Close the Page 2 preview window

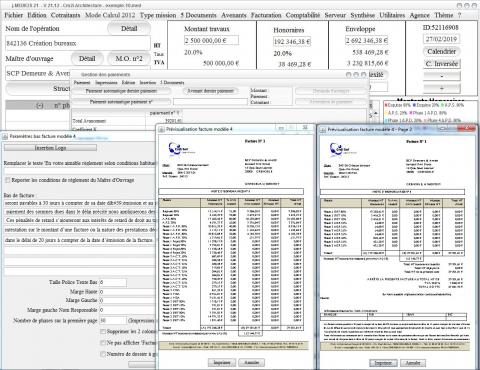point(468,128)
